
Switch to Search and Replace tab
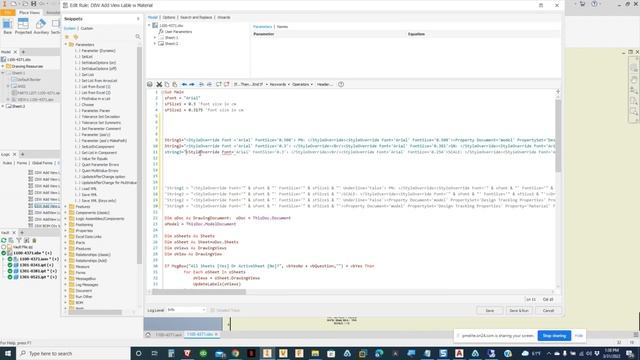[x=196, y=18]
